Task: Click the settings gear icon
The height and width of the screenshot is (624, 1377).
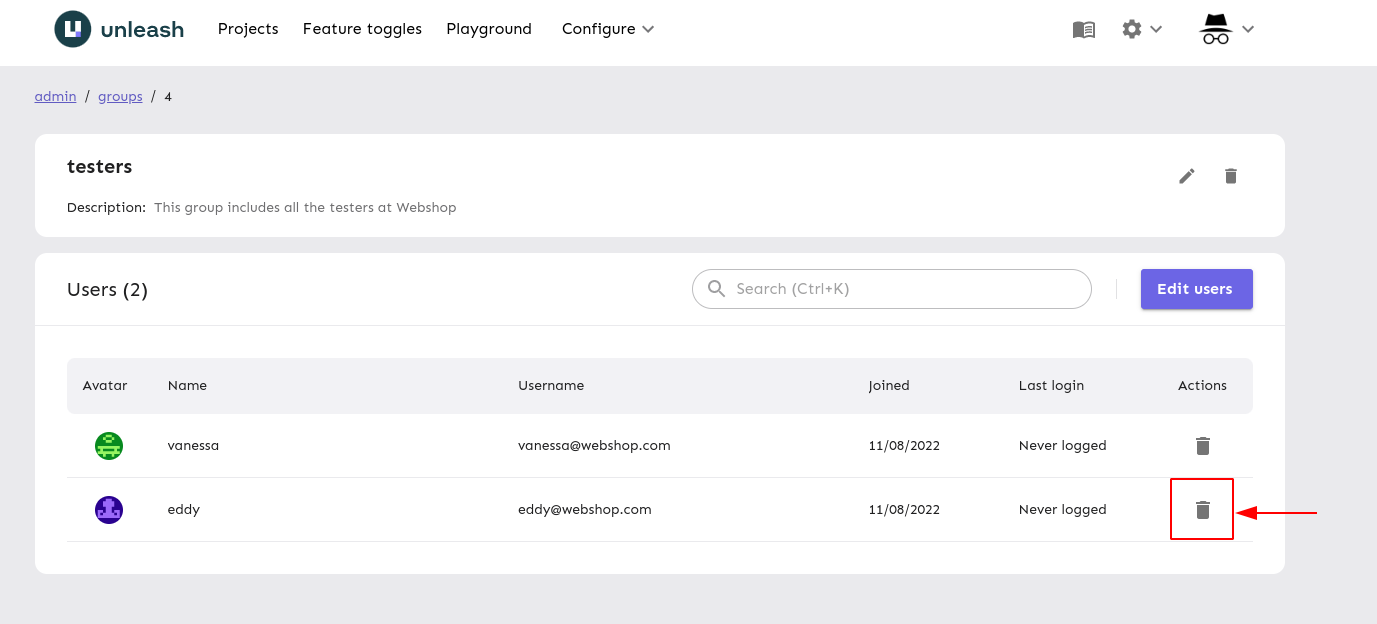Action: pos(1131,29)
